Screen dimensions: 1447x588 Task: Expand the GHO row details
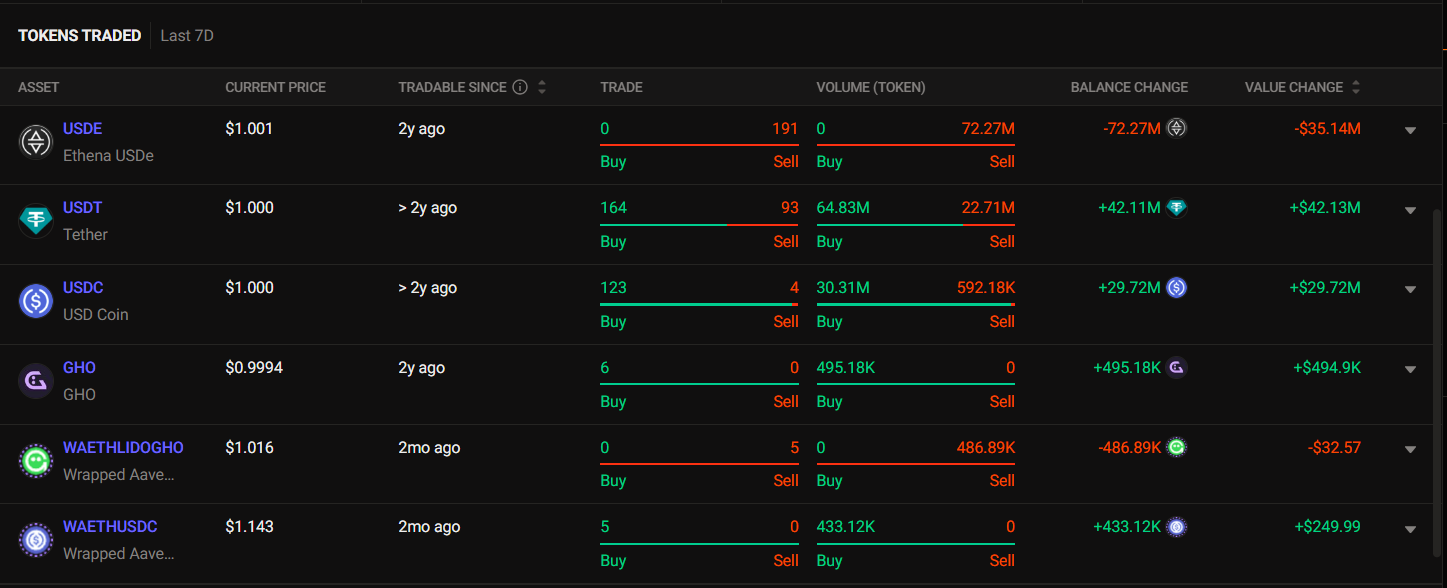click(x=1410, y=369)
